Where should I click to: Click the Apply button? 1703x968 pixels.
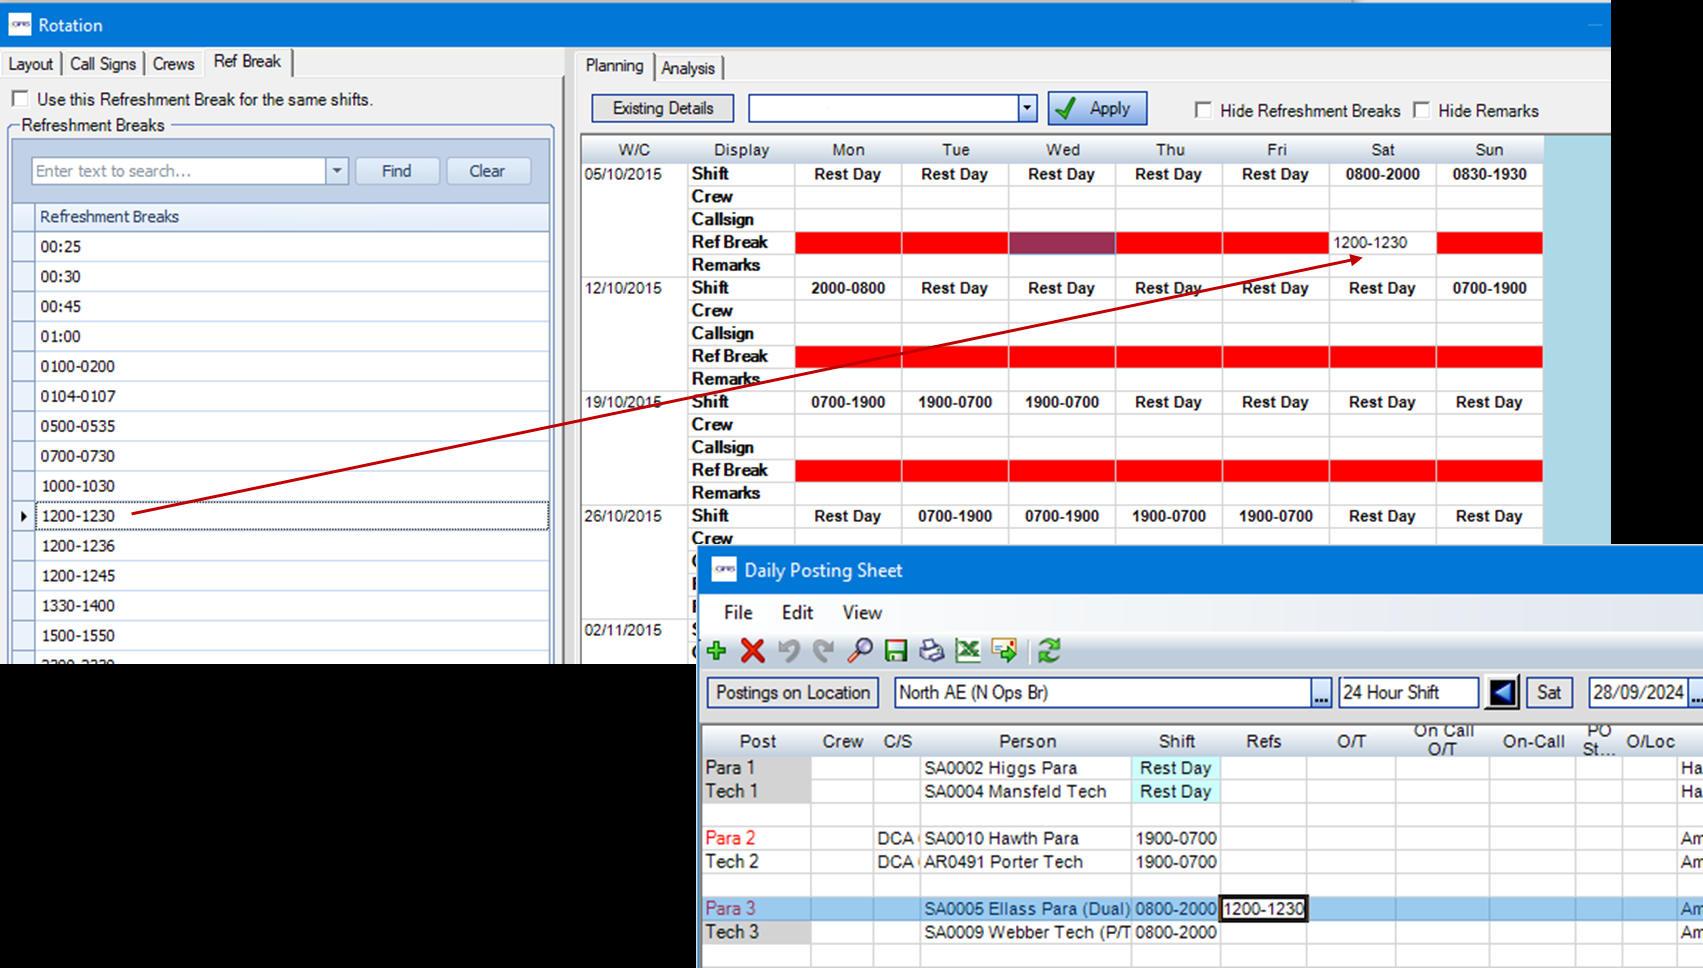click(1097, 108)
